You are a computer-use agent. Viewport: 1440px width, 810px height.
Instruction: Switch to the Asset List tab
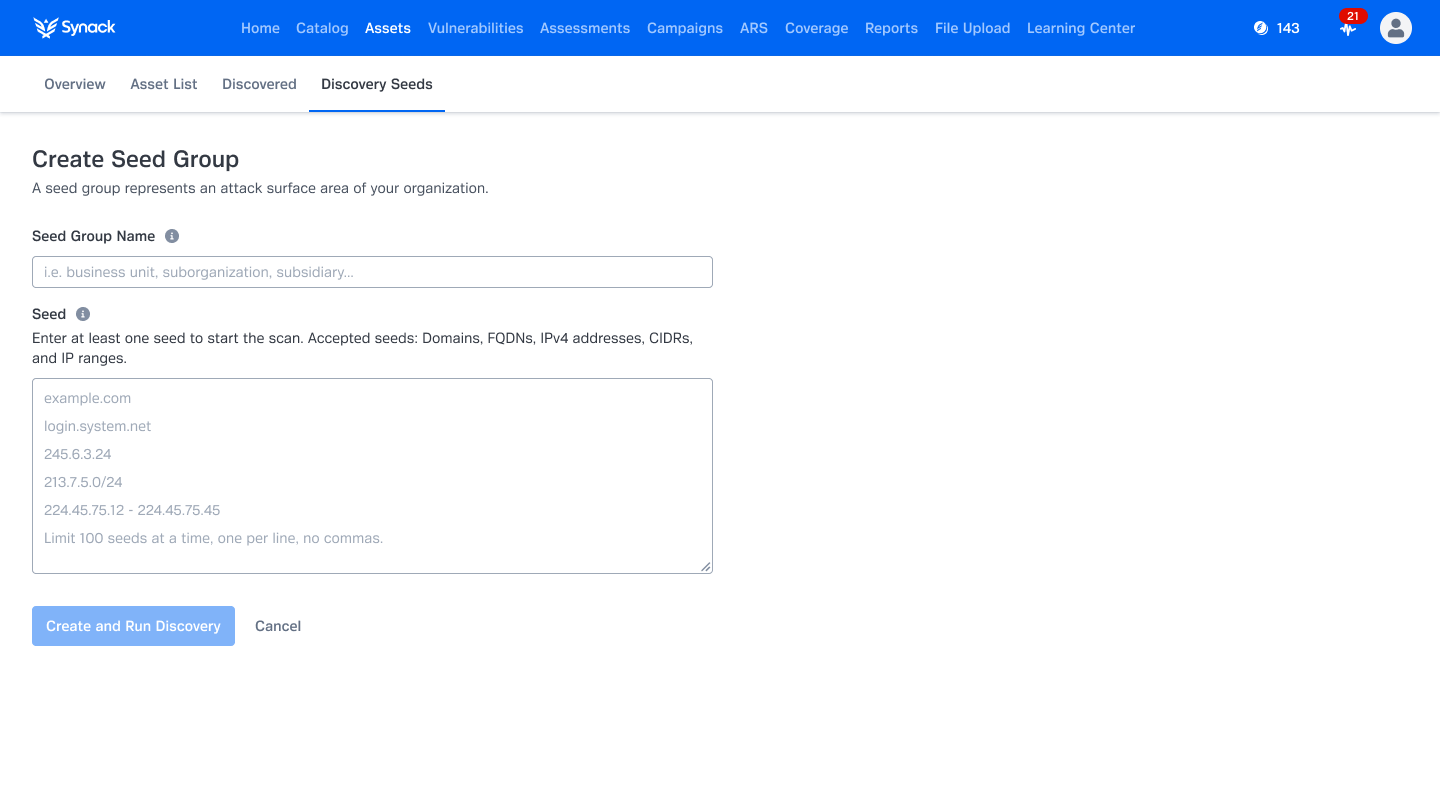pos(164,84)
